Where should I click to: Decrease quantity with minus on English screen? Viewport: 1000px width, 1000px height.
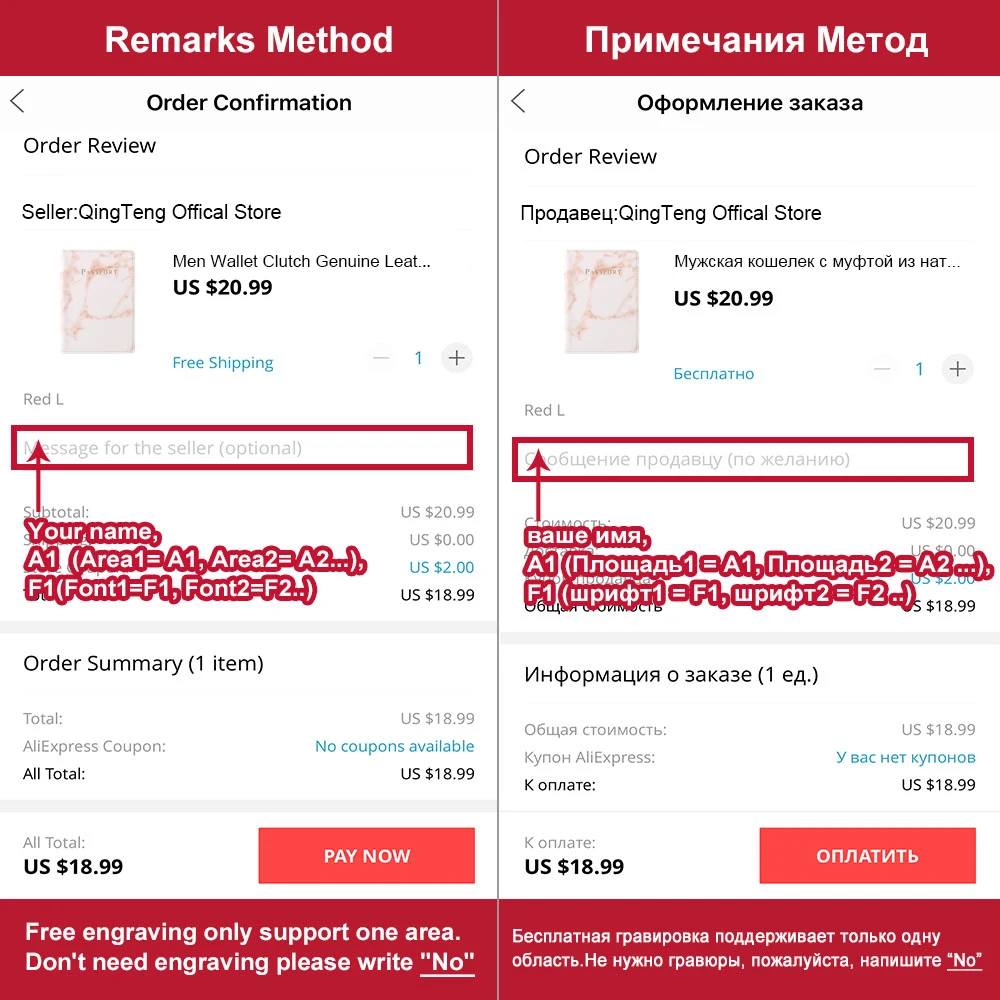pyautogui.click(x=382, y=358)
